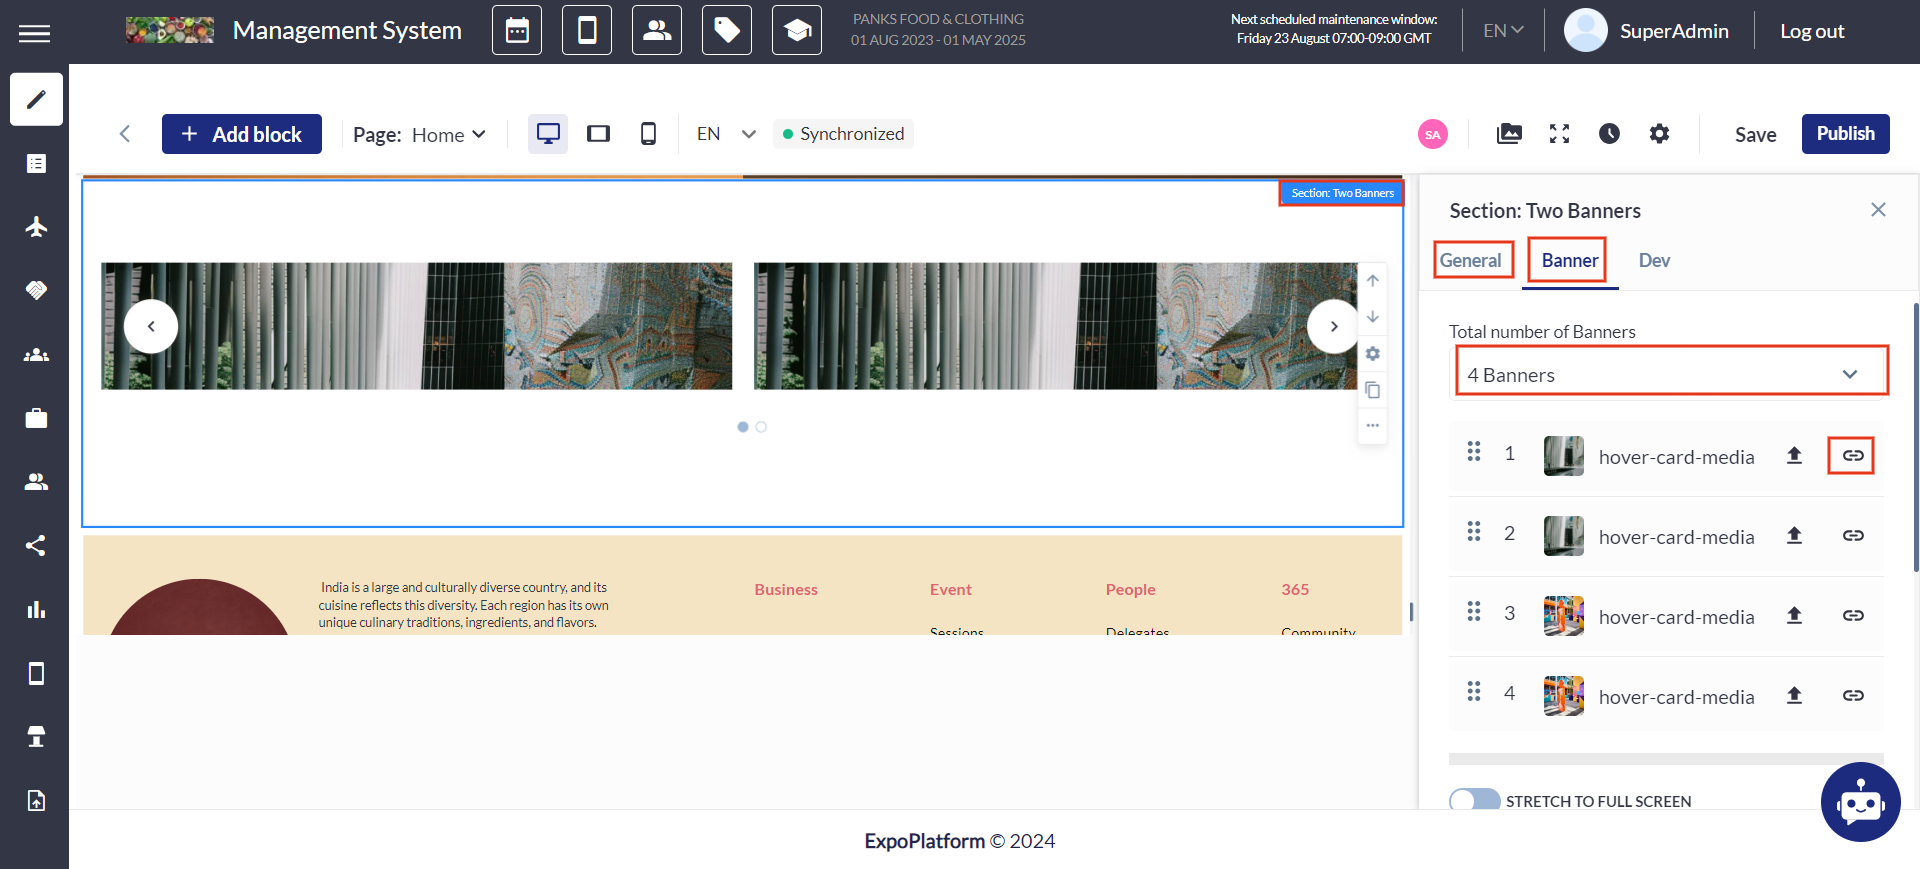Open the groups icon in sidebar
Viewport: 1920px width, 869px height.
36,355
